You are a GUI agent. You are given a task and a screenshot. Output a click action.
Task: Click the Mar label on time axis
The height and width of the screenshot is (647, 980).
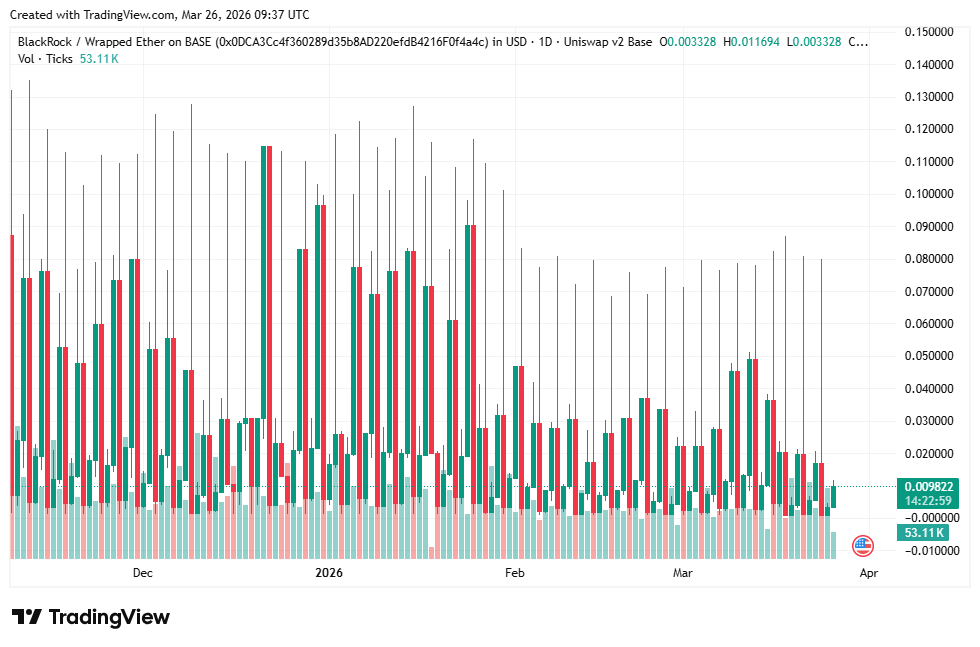click(x=682, y=573)
